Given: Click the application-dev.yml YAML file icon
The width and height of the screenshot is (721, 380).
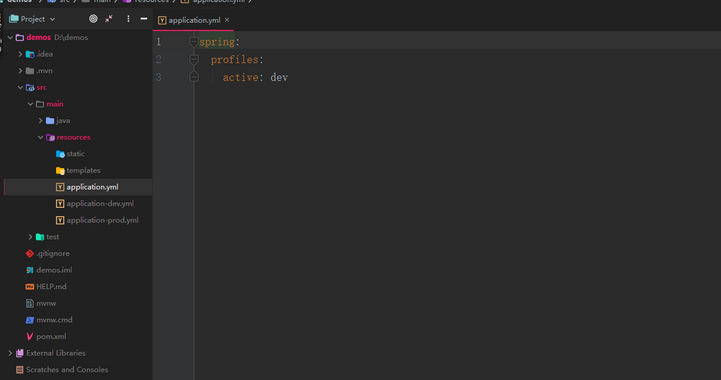Looking at the screenshot, I should pos(60,203).
